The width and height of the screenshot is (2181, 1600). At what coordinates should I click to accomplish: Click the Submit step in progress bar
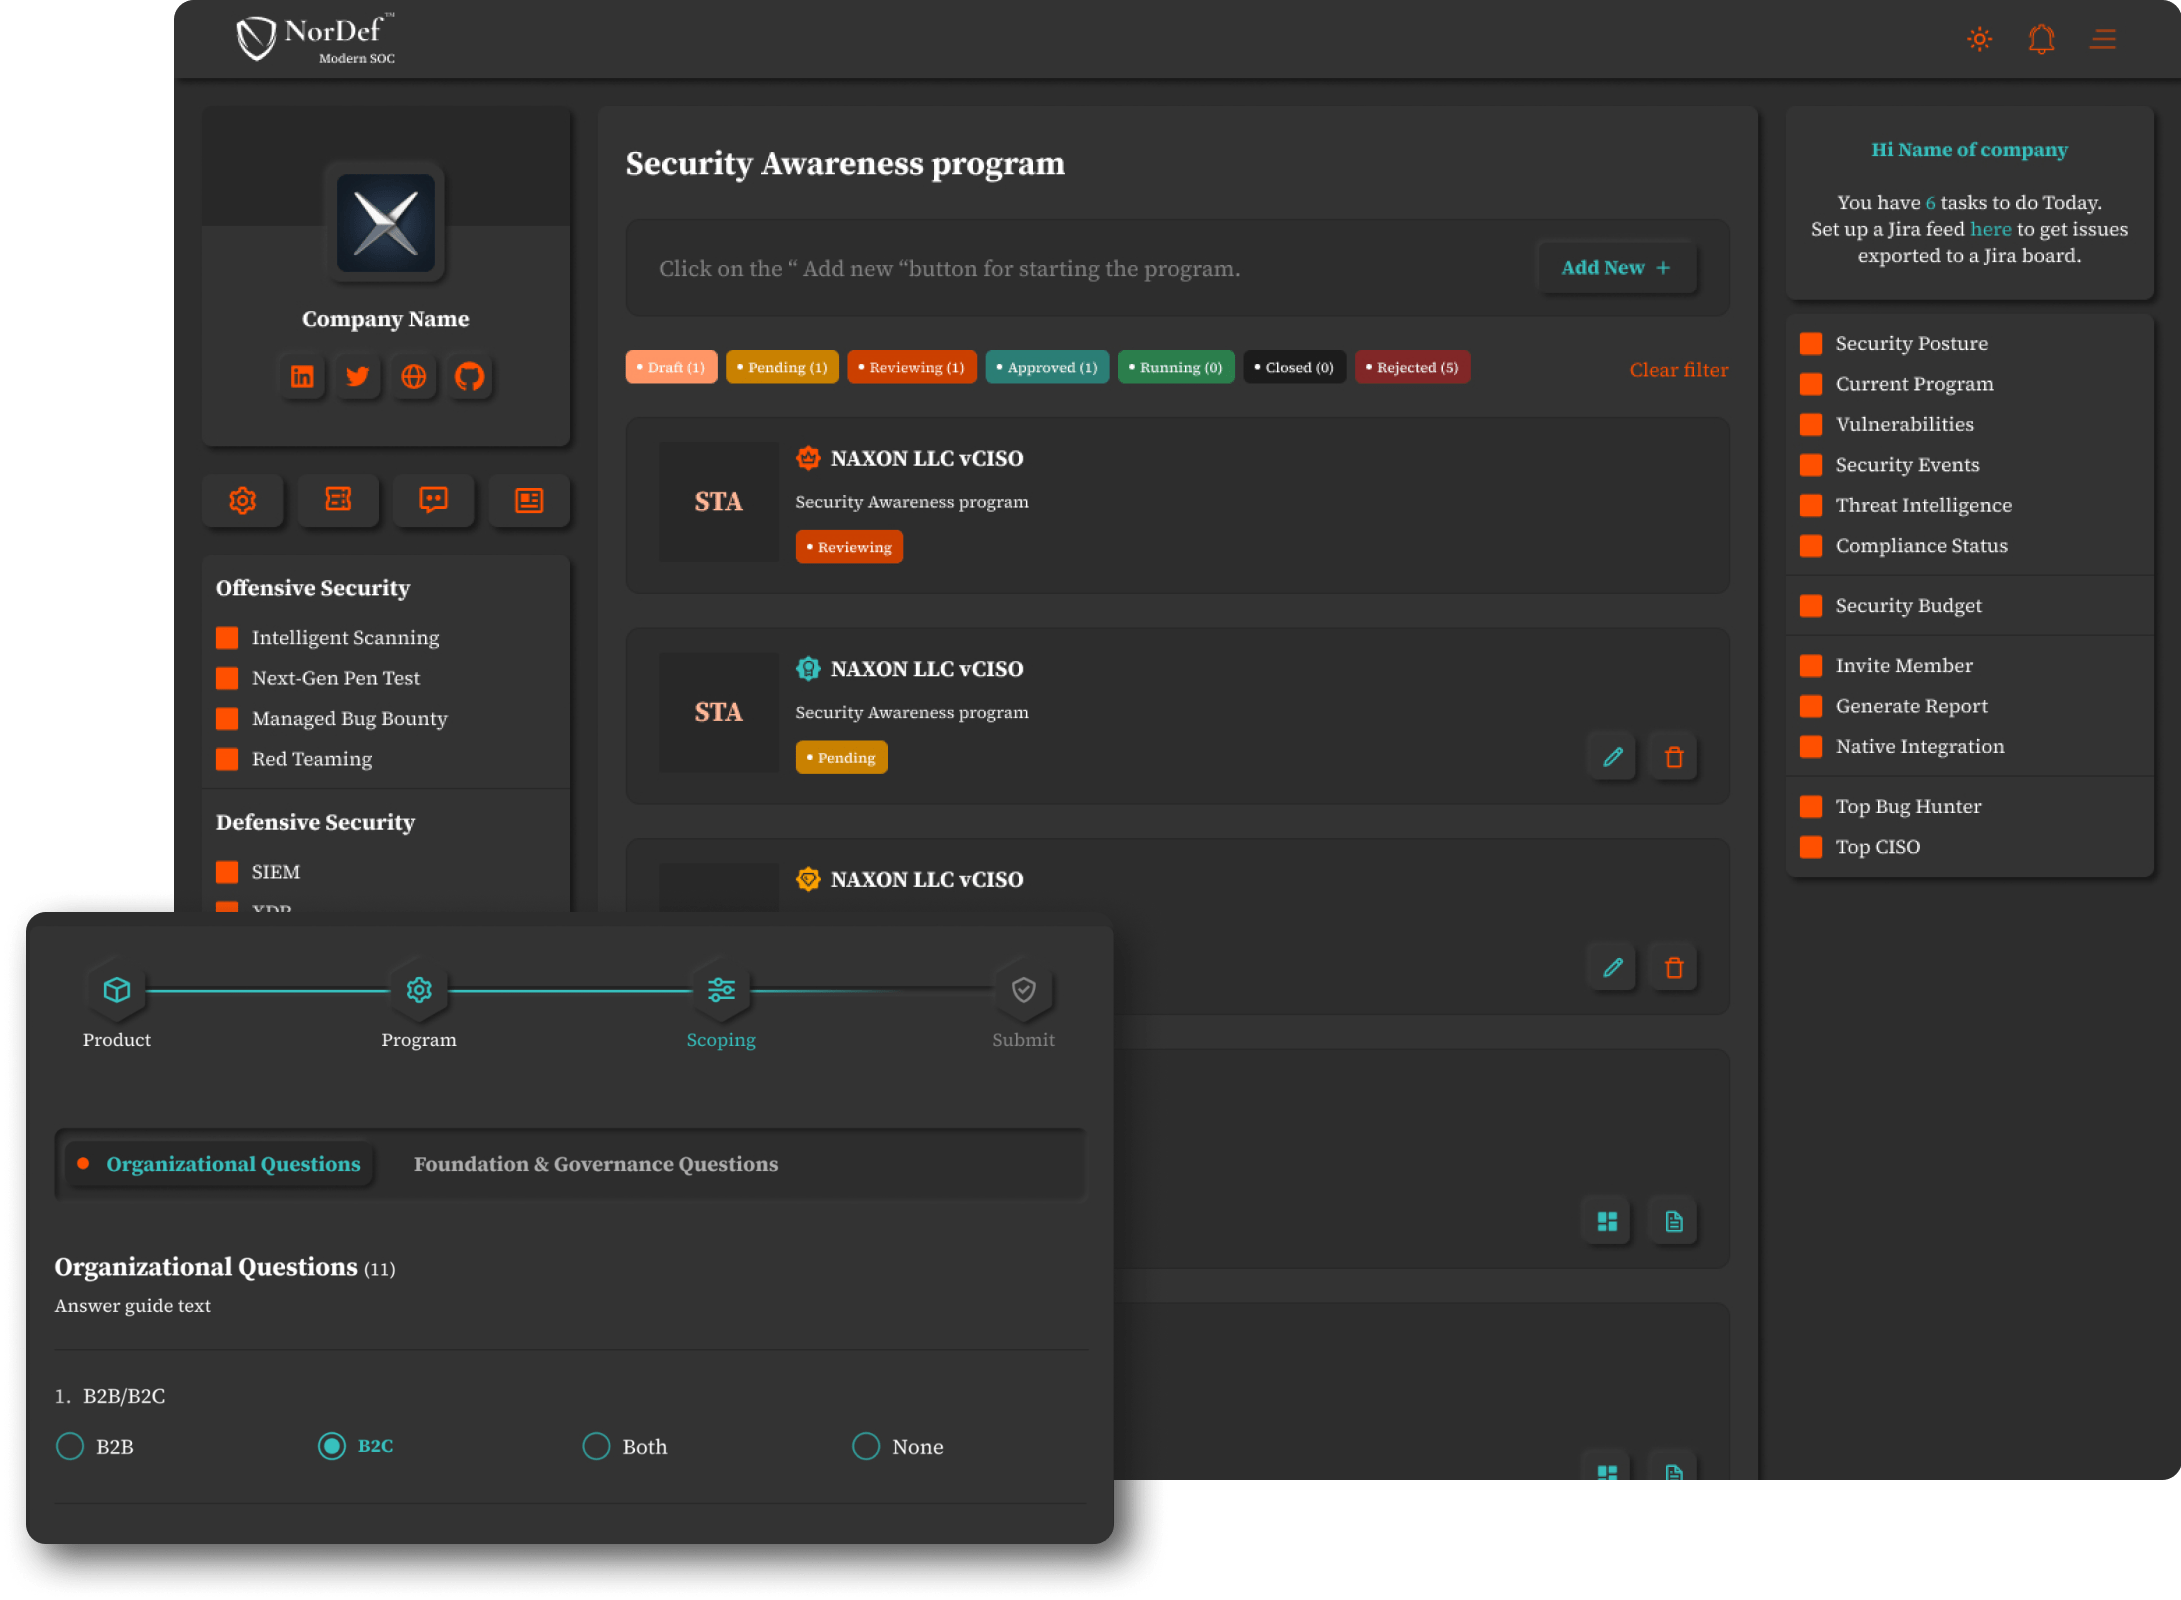click(x=1023, y=990)
